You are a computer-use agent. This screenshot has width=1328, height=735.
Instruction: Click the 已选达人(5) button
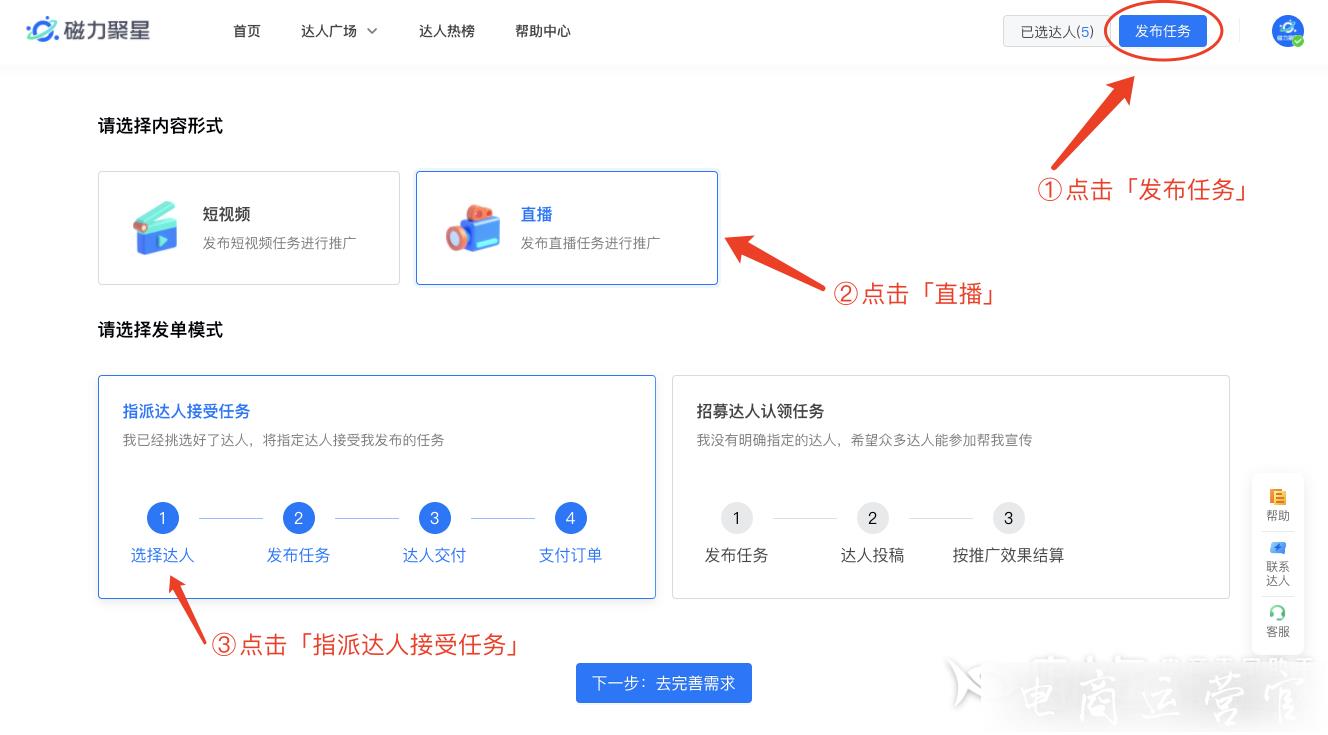tap(1057, 31)
